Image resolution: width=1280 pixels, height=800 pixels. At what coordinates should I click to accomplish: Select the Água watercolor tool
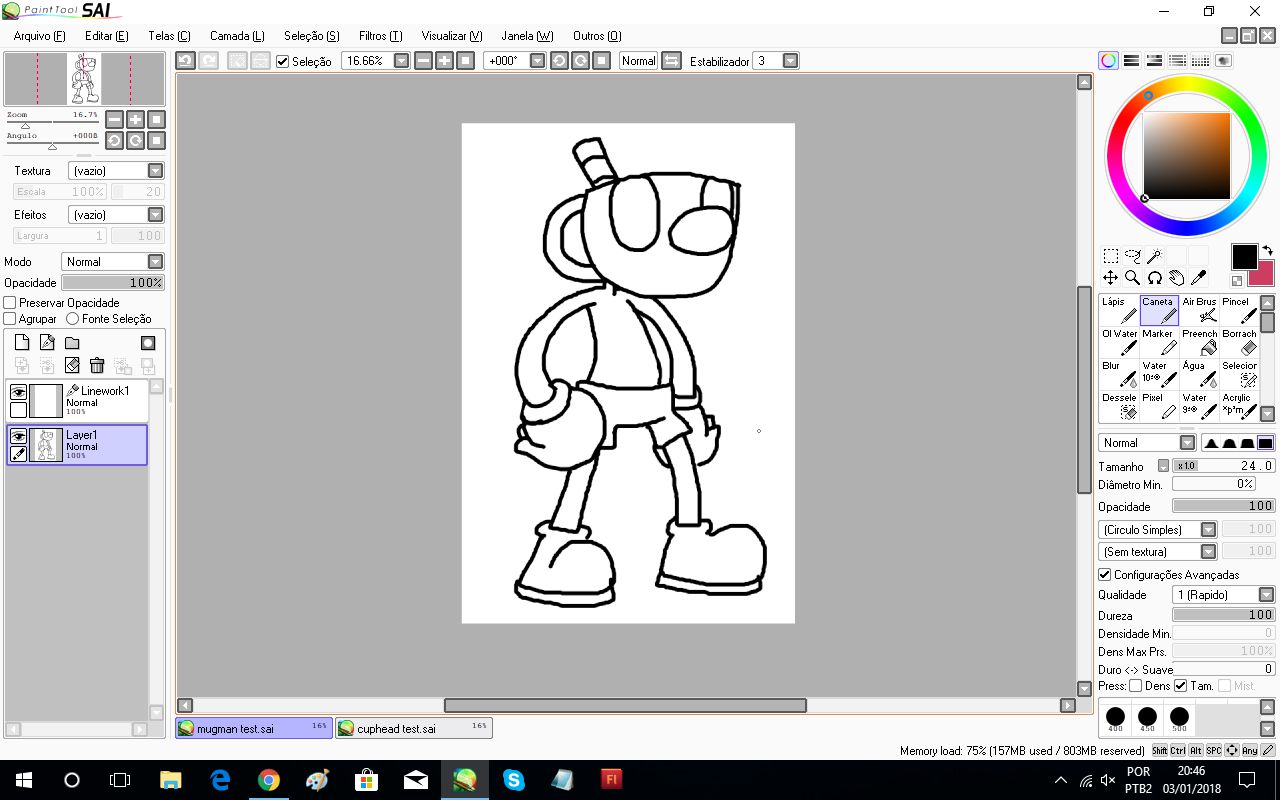click(1199, 374)
